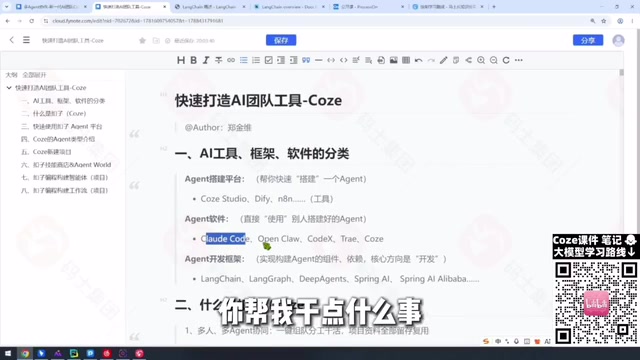Click the main title 快速打造AI团队工具-Coze
The width and height of the screenshot is (640, 360).
pyautogui.click(x=258, y=101)
